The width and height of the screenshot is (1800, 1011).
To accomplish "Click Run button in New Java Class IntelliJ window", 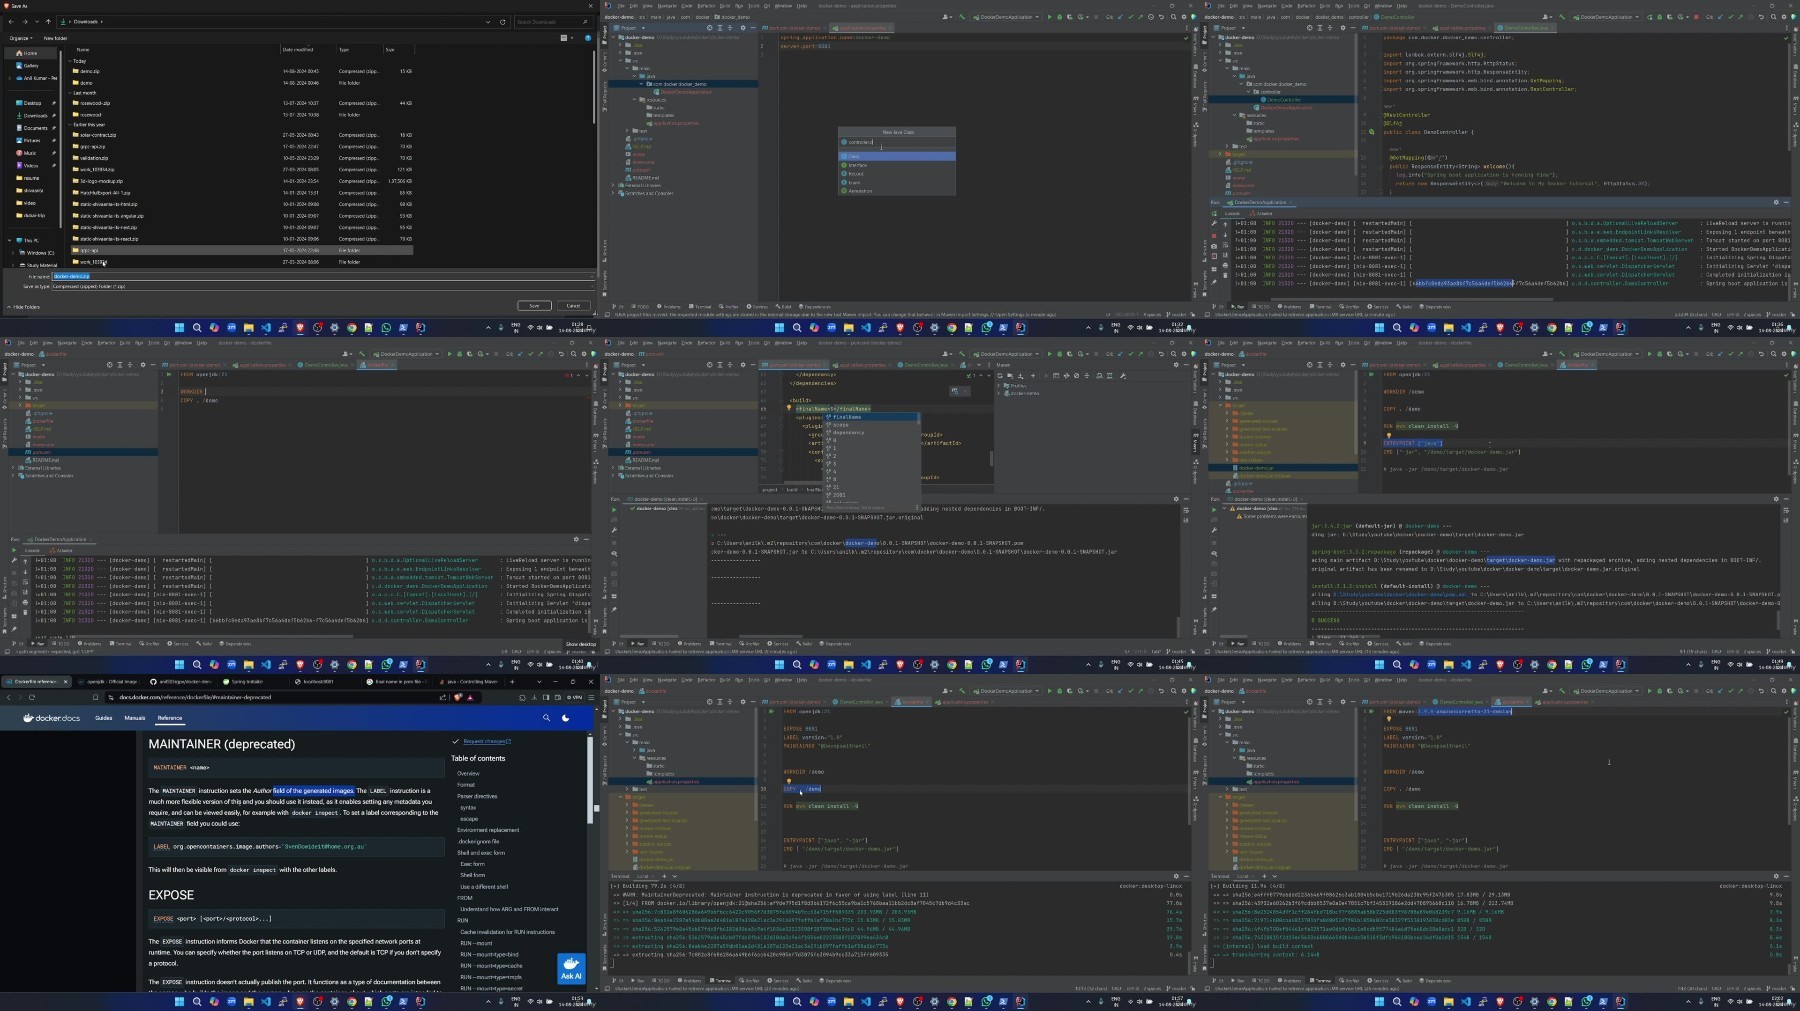I will [x=1049, y=17].
